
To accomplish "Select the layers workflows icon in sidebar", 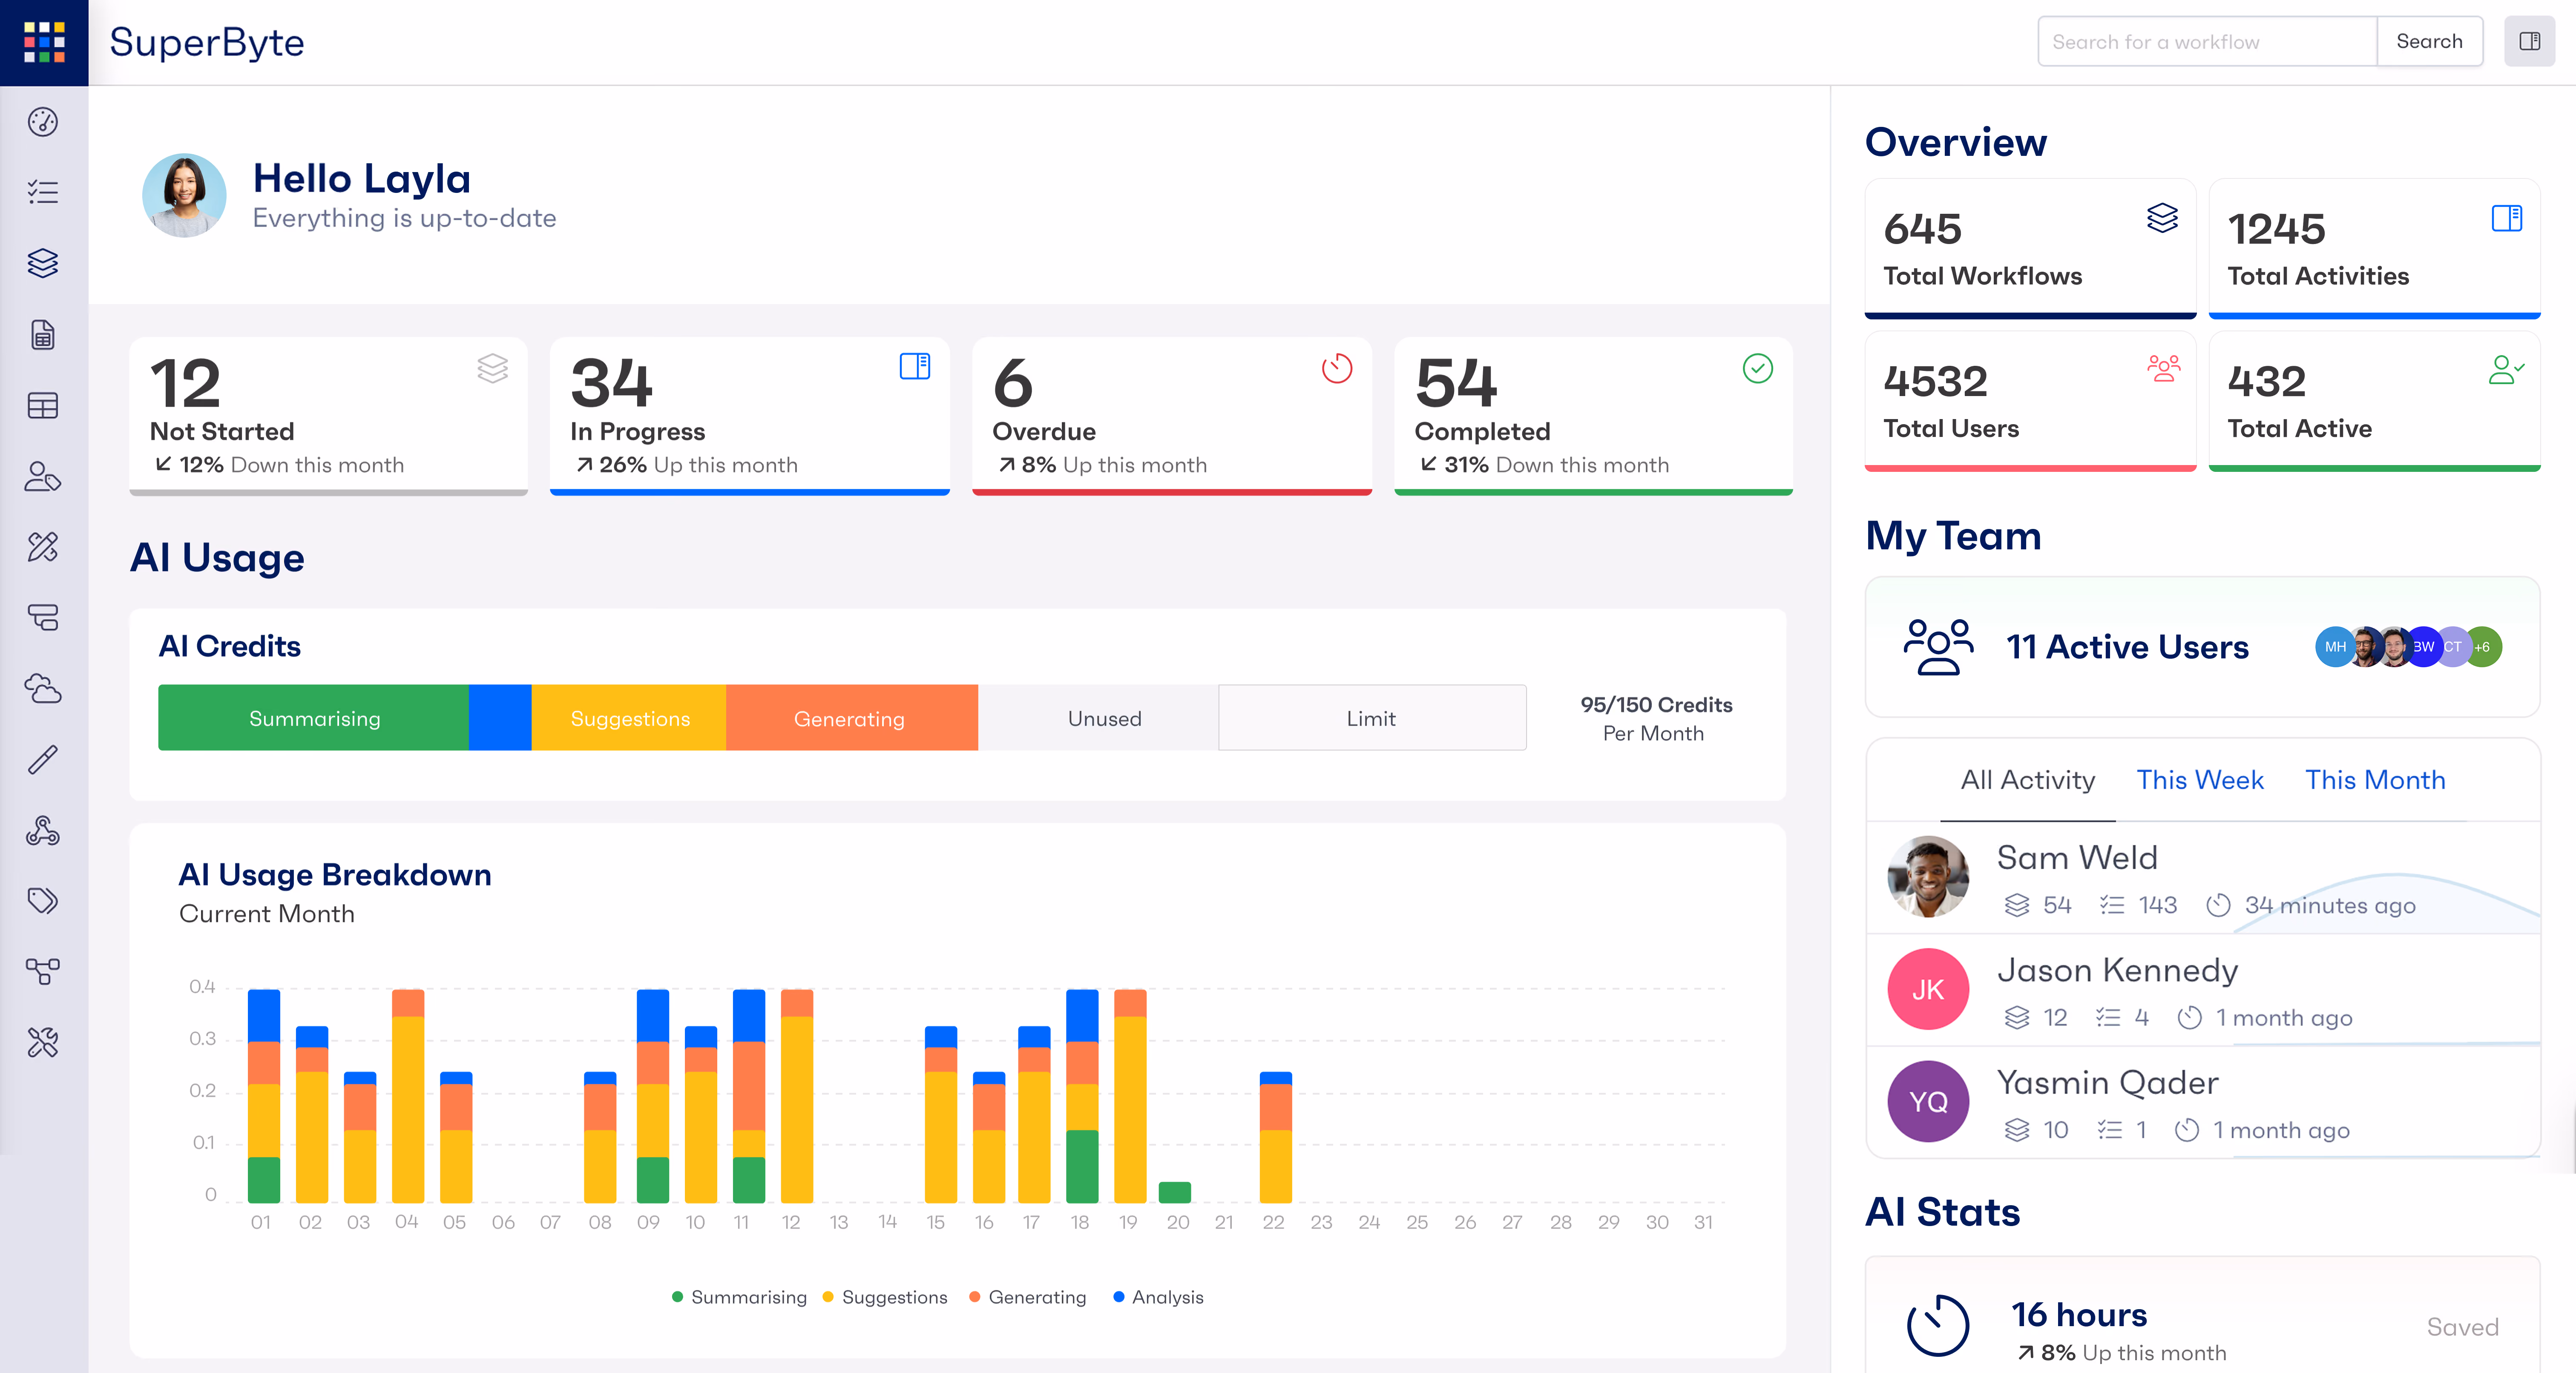I will (x=43, y=263).
